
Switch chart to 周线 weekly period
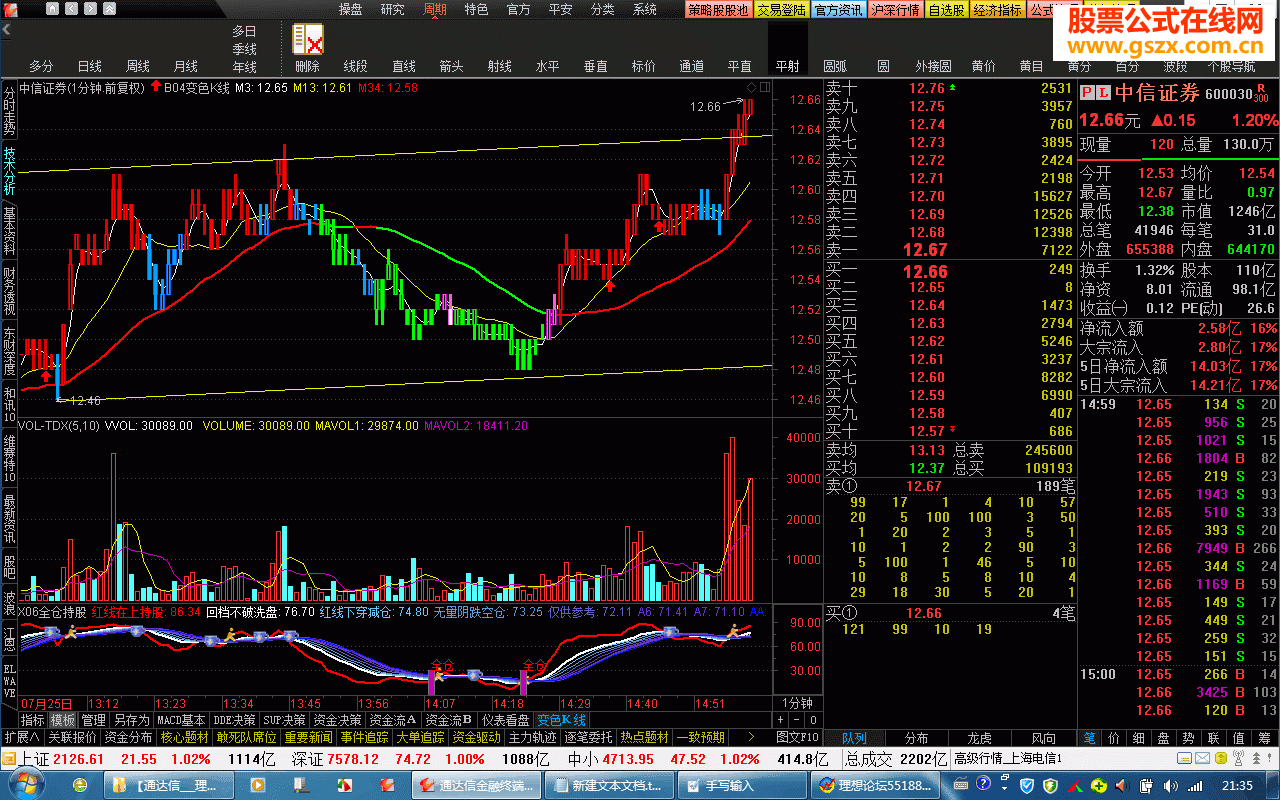pos(137,66)
